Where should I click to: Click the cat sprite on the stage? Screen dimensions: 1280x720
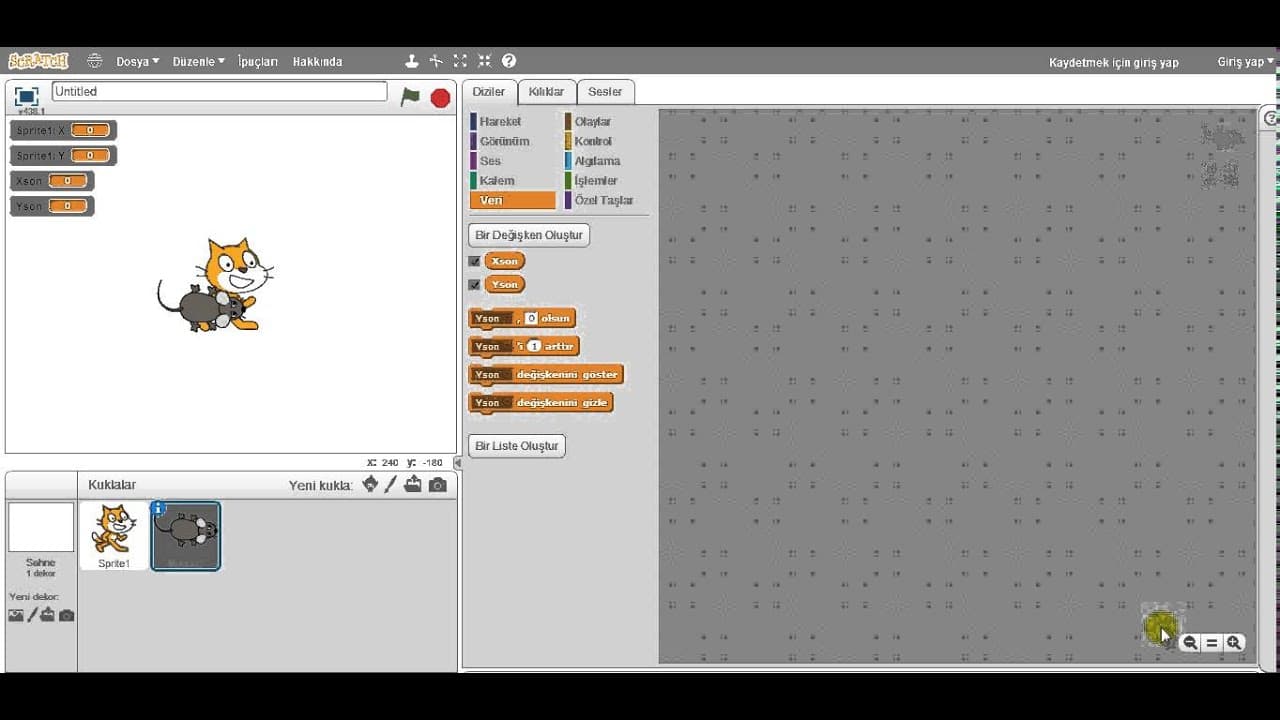point(236,268)
